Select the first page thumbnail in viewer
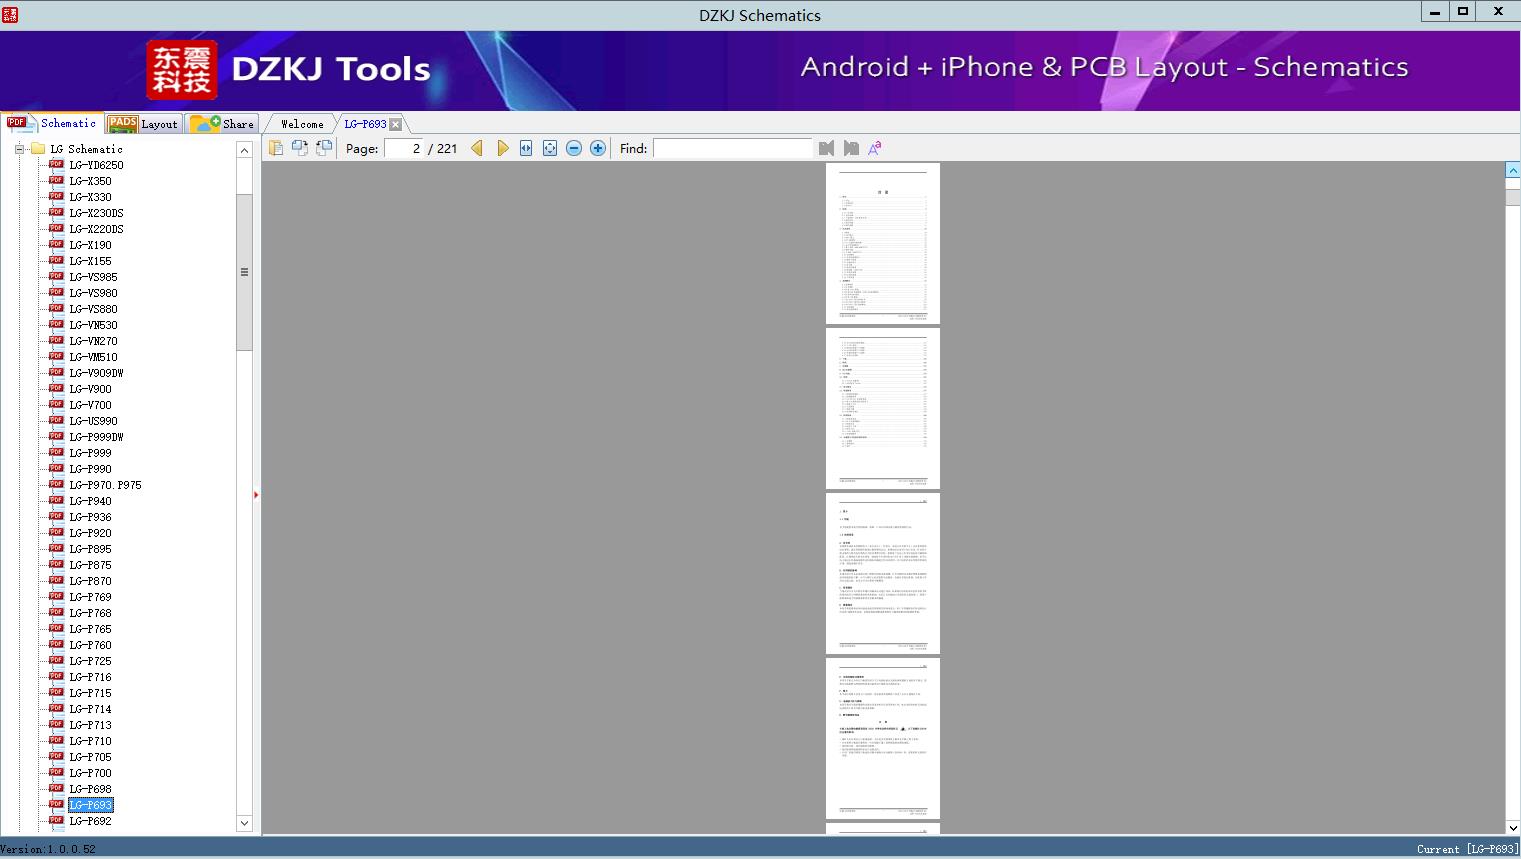Screen dimensions: 1521x859 click(x=883, y=243)
